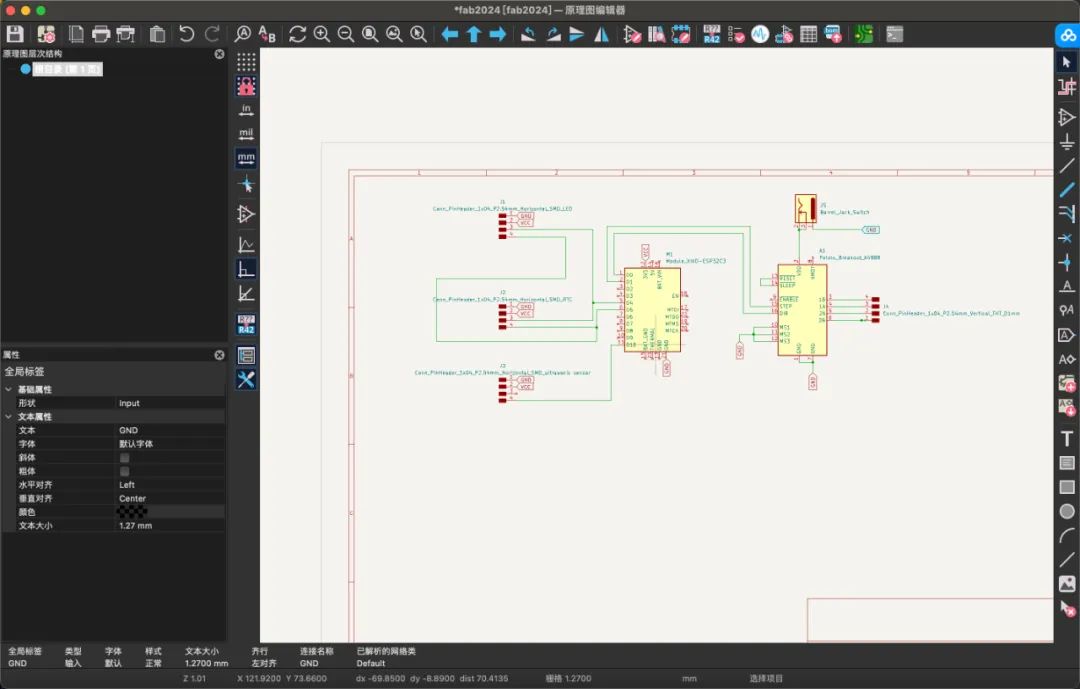Undo the last edit
1080x689 pixels.
pyautogui.click(x=186, y=34)
